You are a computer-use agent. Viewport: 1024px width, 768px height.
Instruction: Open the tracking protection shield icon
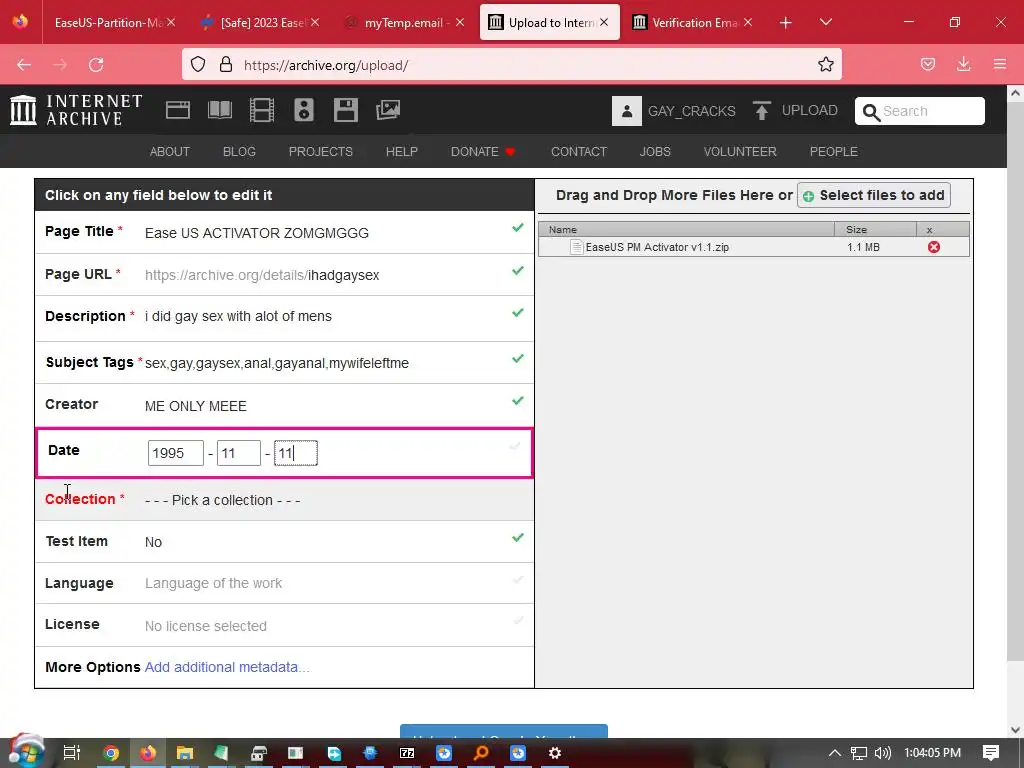198,65
